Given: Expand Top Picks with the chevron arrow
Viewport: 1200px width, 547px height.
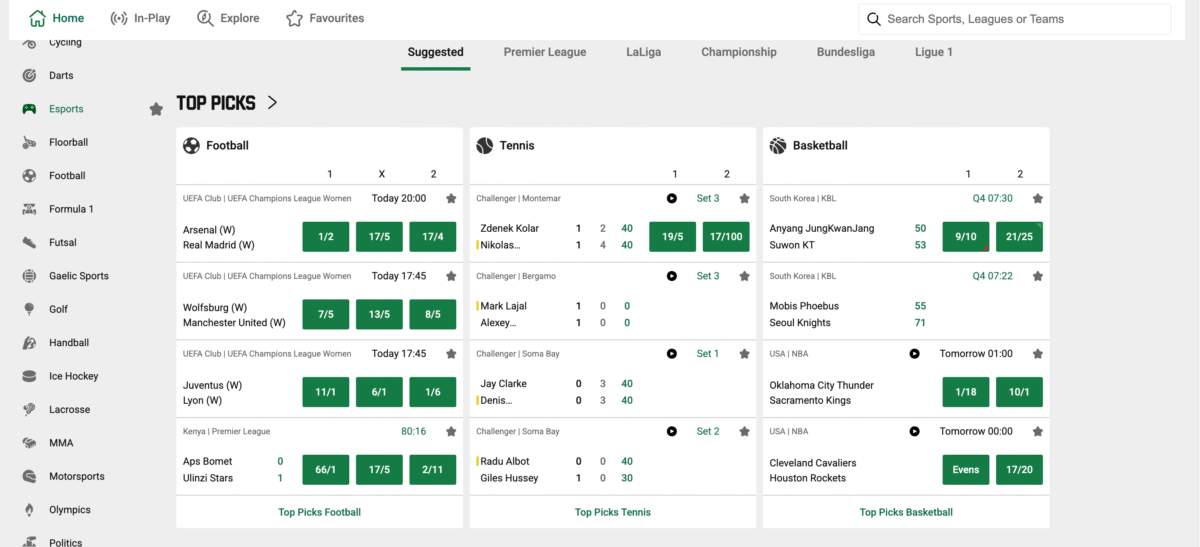Looking at the screenshot, I should (272, 103).
